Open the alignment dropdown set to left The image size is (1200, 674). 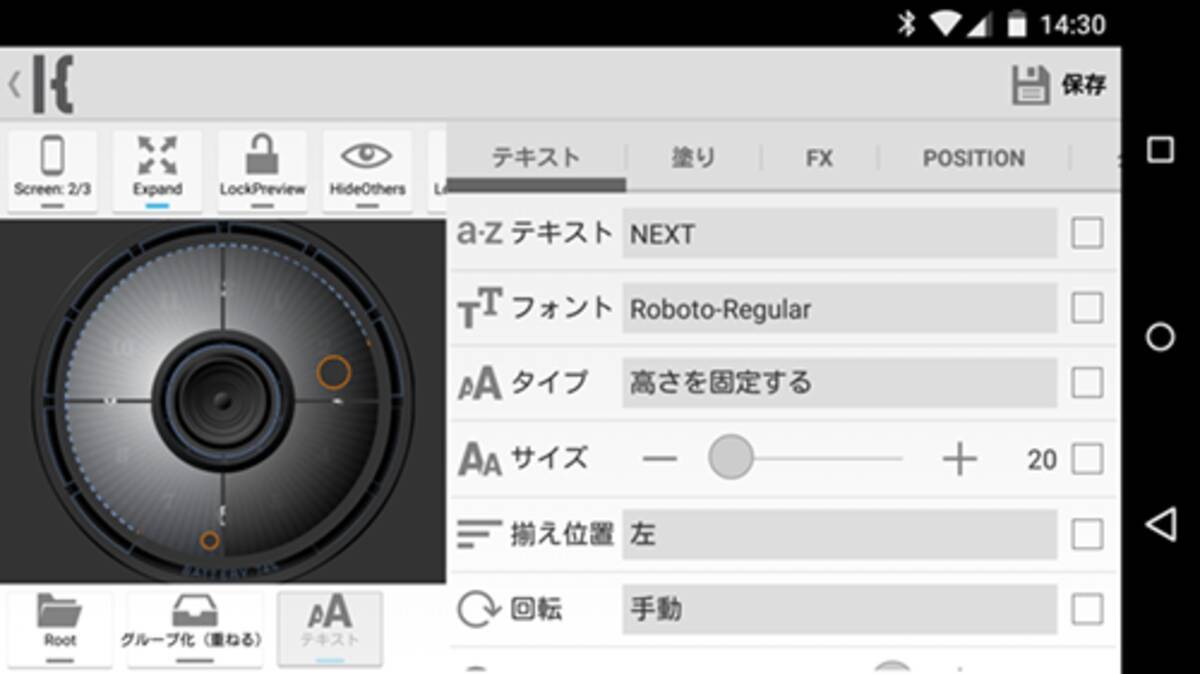pos(838,535)
